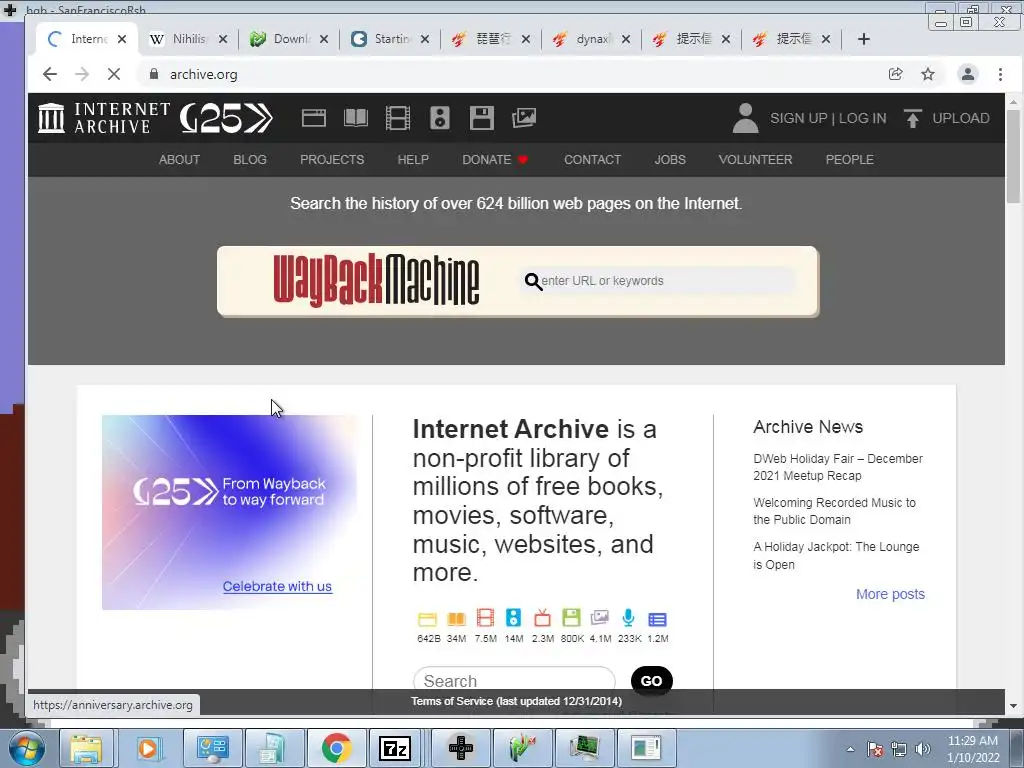Click the user avatar icon

pyautogui.click(x=745, y=118)
